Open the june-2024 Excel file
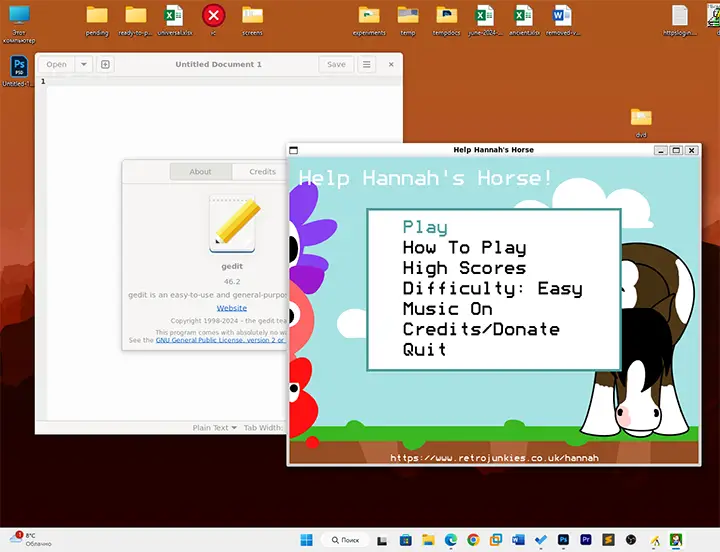The height and width of the screenshot is (552, 720). pos(485,21)
